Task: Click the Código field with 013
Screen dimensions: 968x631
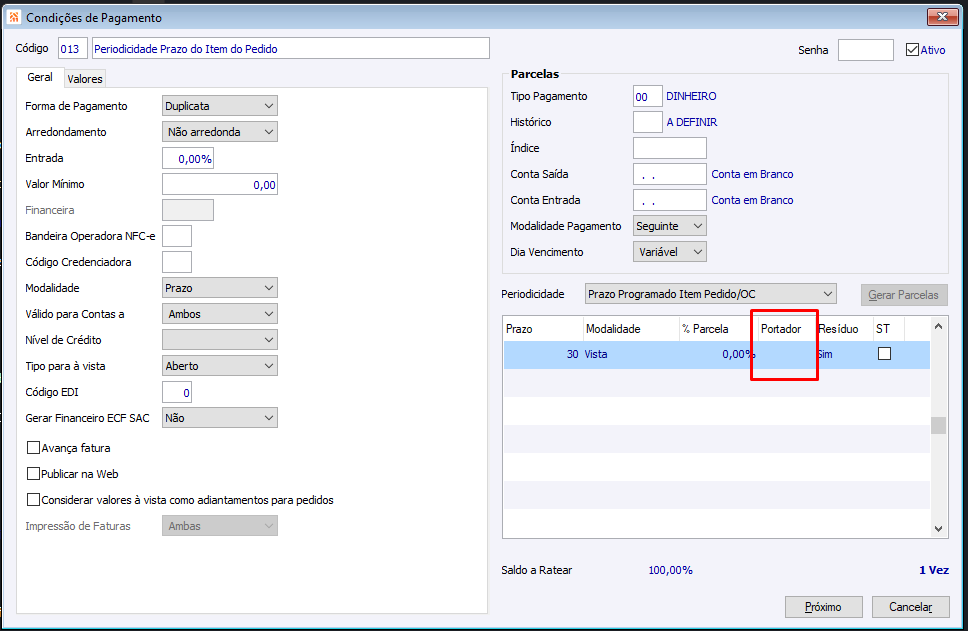Action: pyautogui.click(x=72, y=49)
